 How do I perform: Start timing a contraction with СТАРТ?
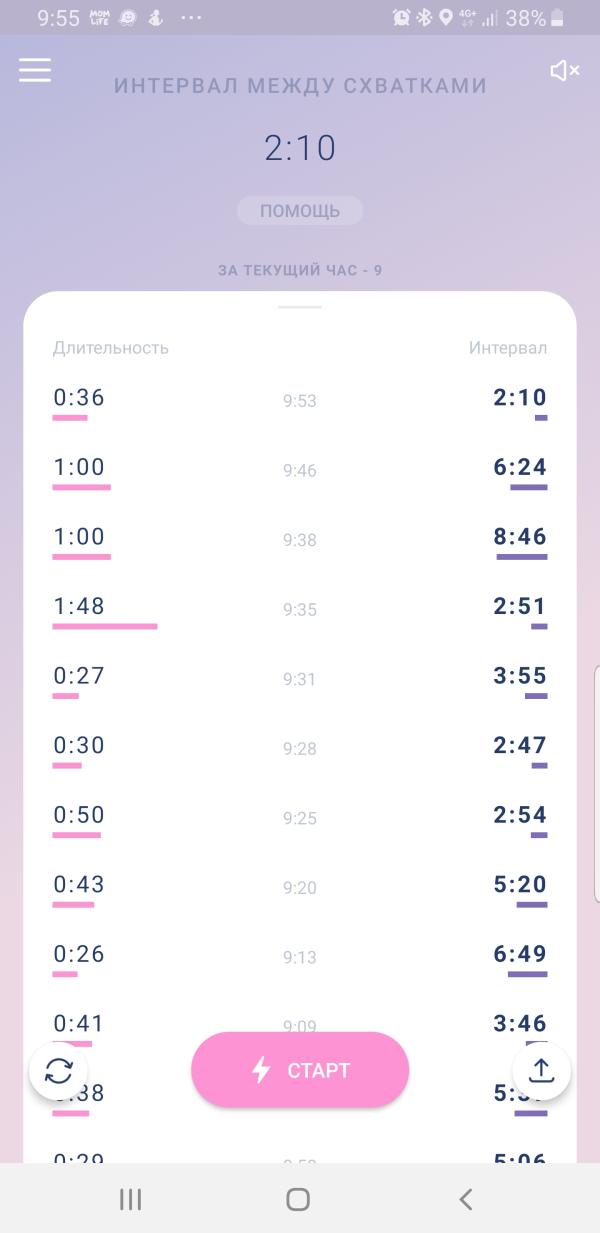click(x=300, y=1070)
